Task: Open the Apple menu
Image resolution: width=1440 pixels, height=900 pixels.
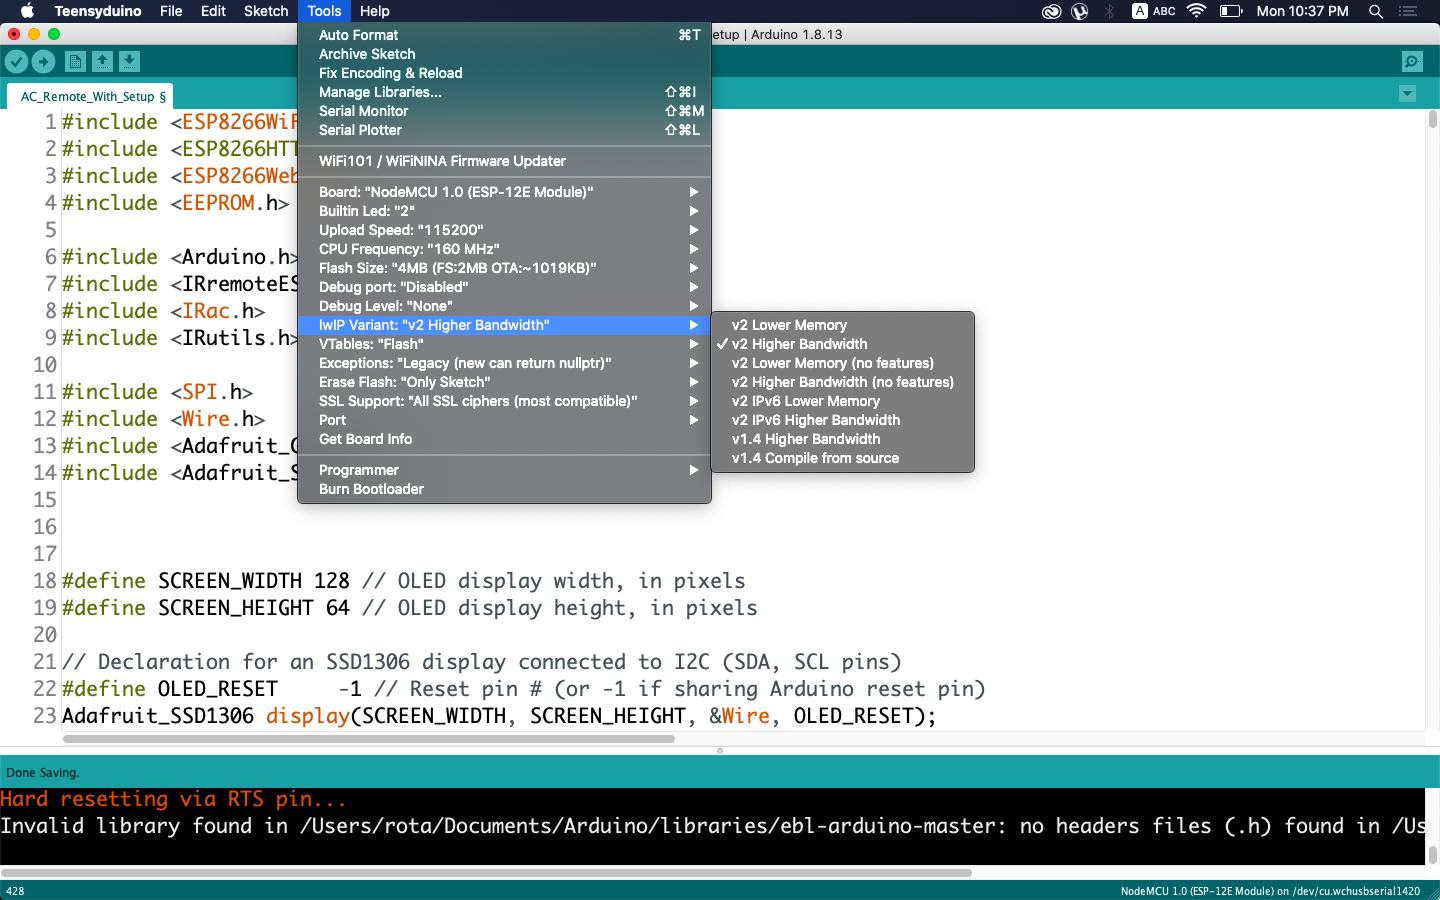Action: click(27, 11)
